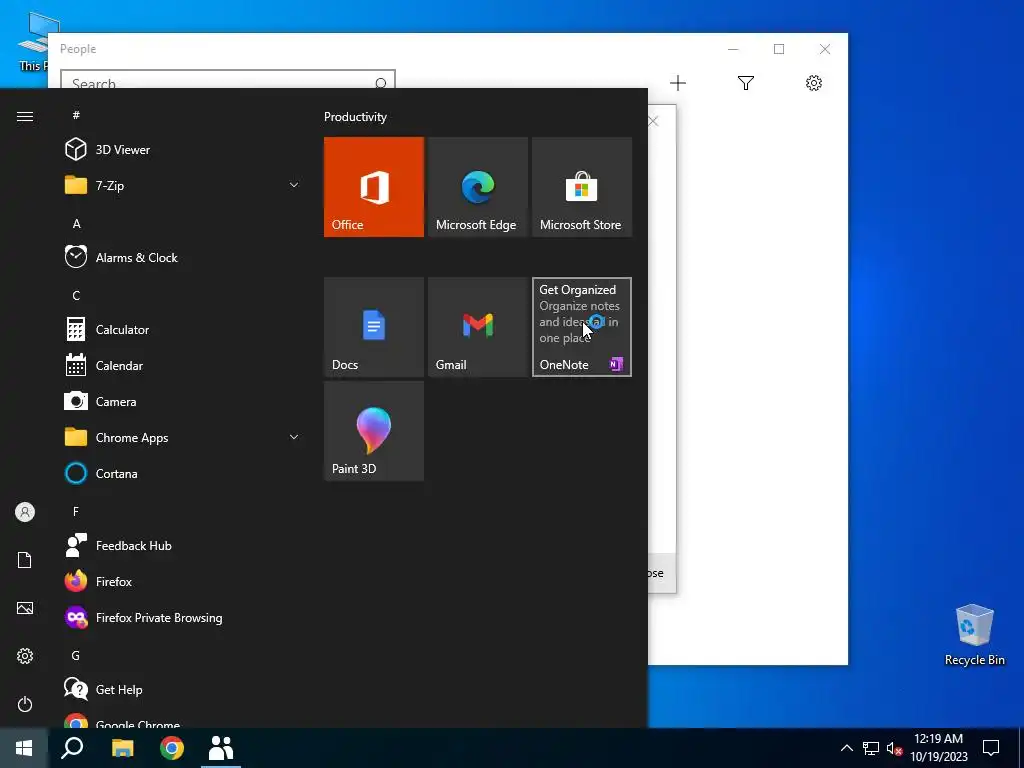Click the F letter header in app list

(76, 511)
